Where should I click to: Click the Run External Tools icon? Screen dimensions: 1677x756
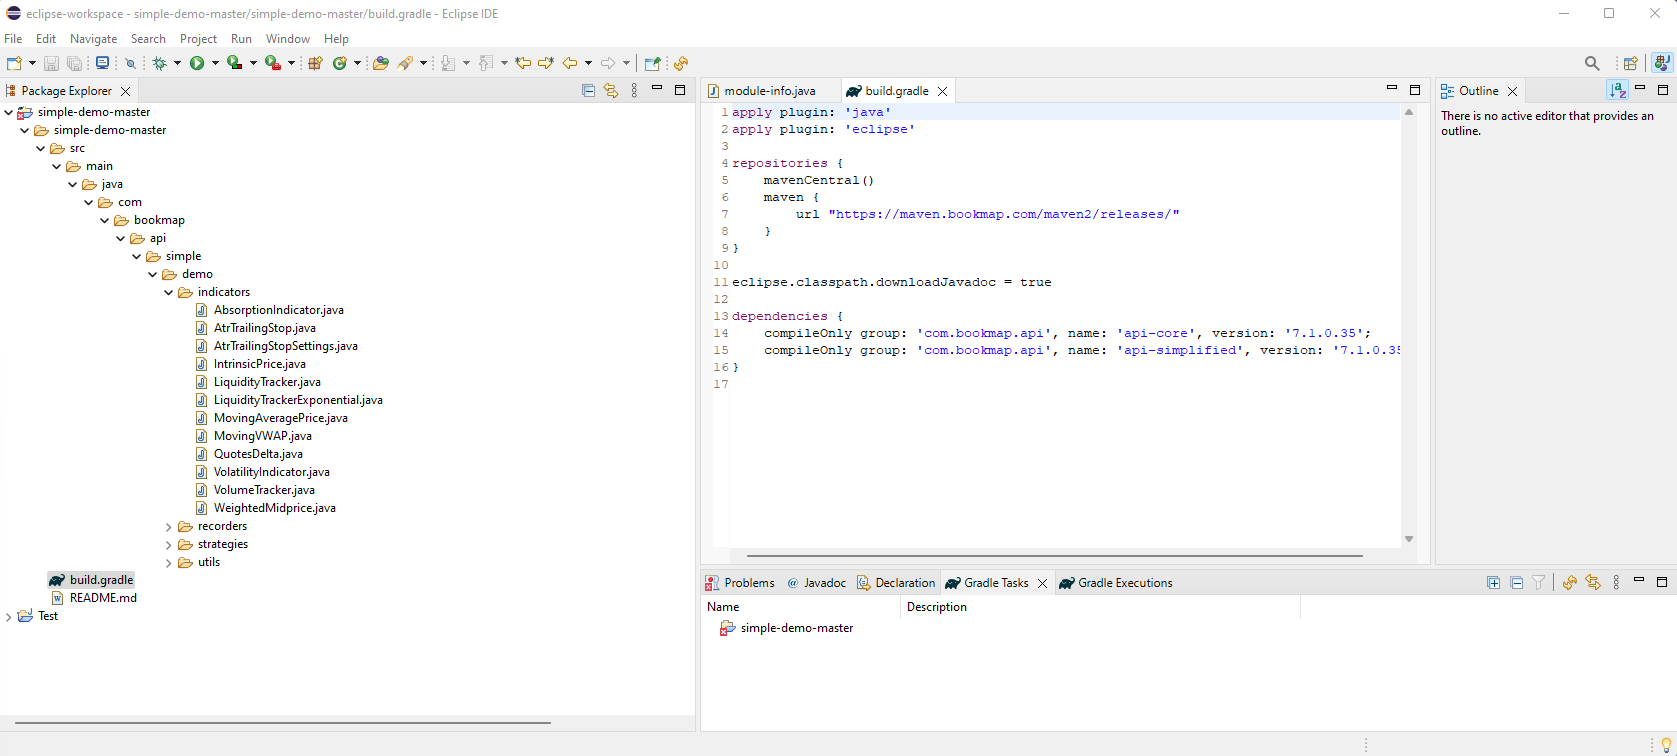272,63
